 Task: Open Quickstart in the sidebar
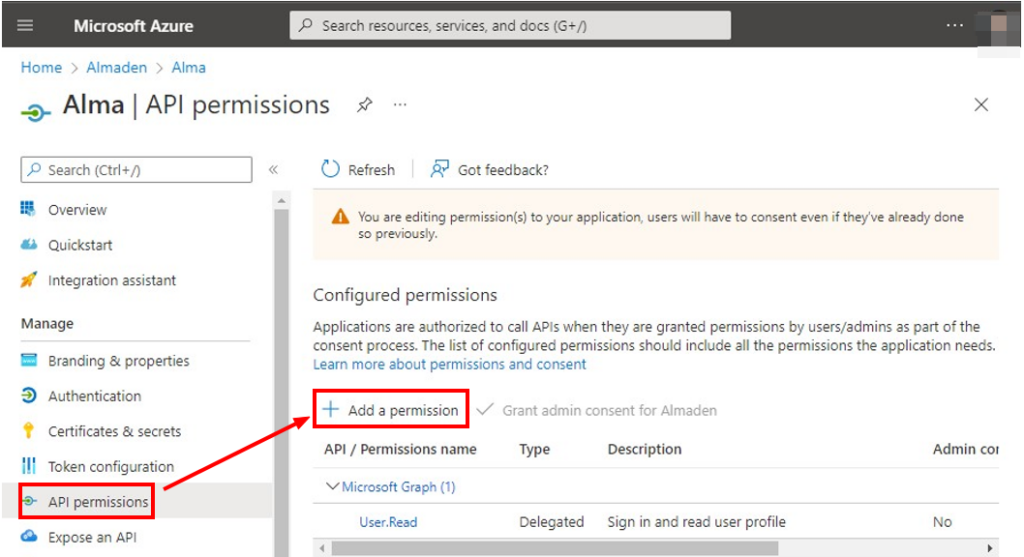pyautogui.click(x=80, y=245)
